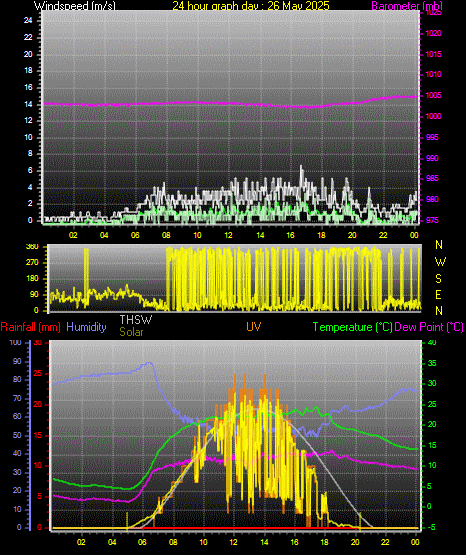Click the 100 humidity axis value
The image size is (466, 555).
16,342
